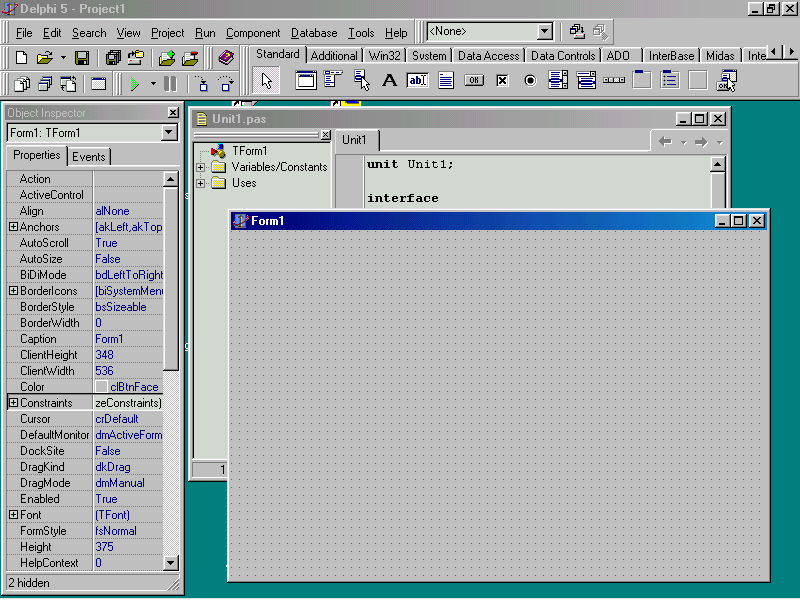Click Toggle Form/Unit icon
Screen dimensions: 800x600
click(68, 83)
